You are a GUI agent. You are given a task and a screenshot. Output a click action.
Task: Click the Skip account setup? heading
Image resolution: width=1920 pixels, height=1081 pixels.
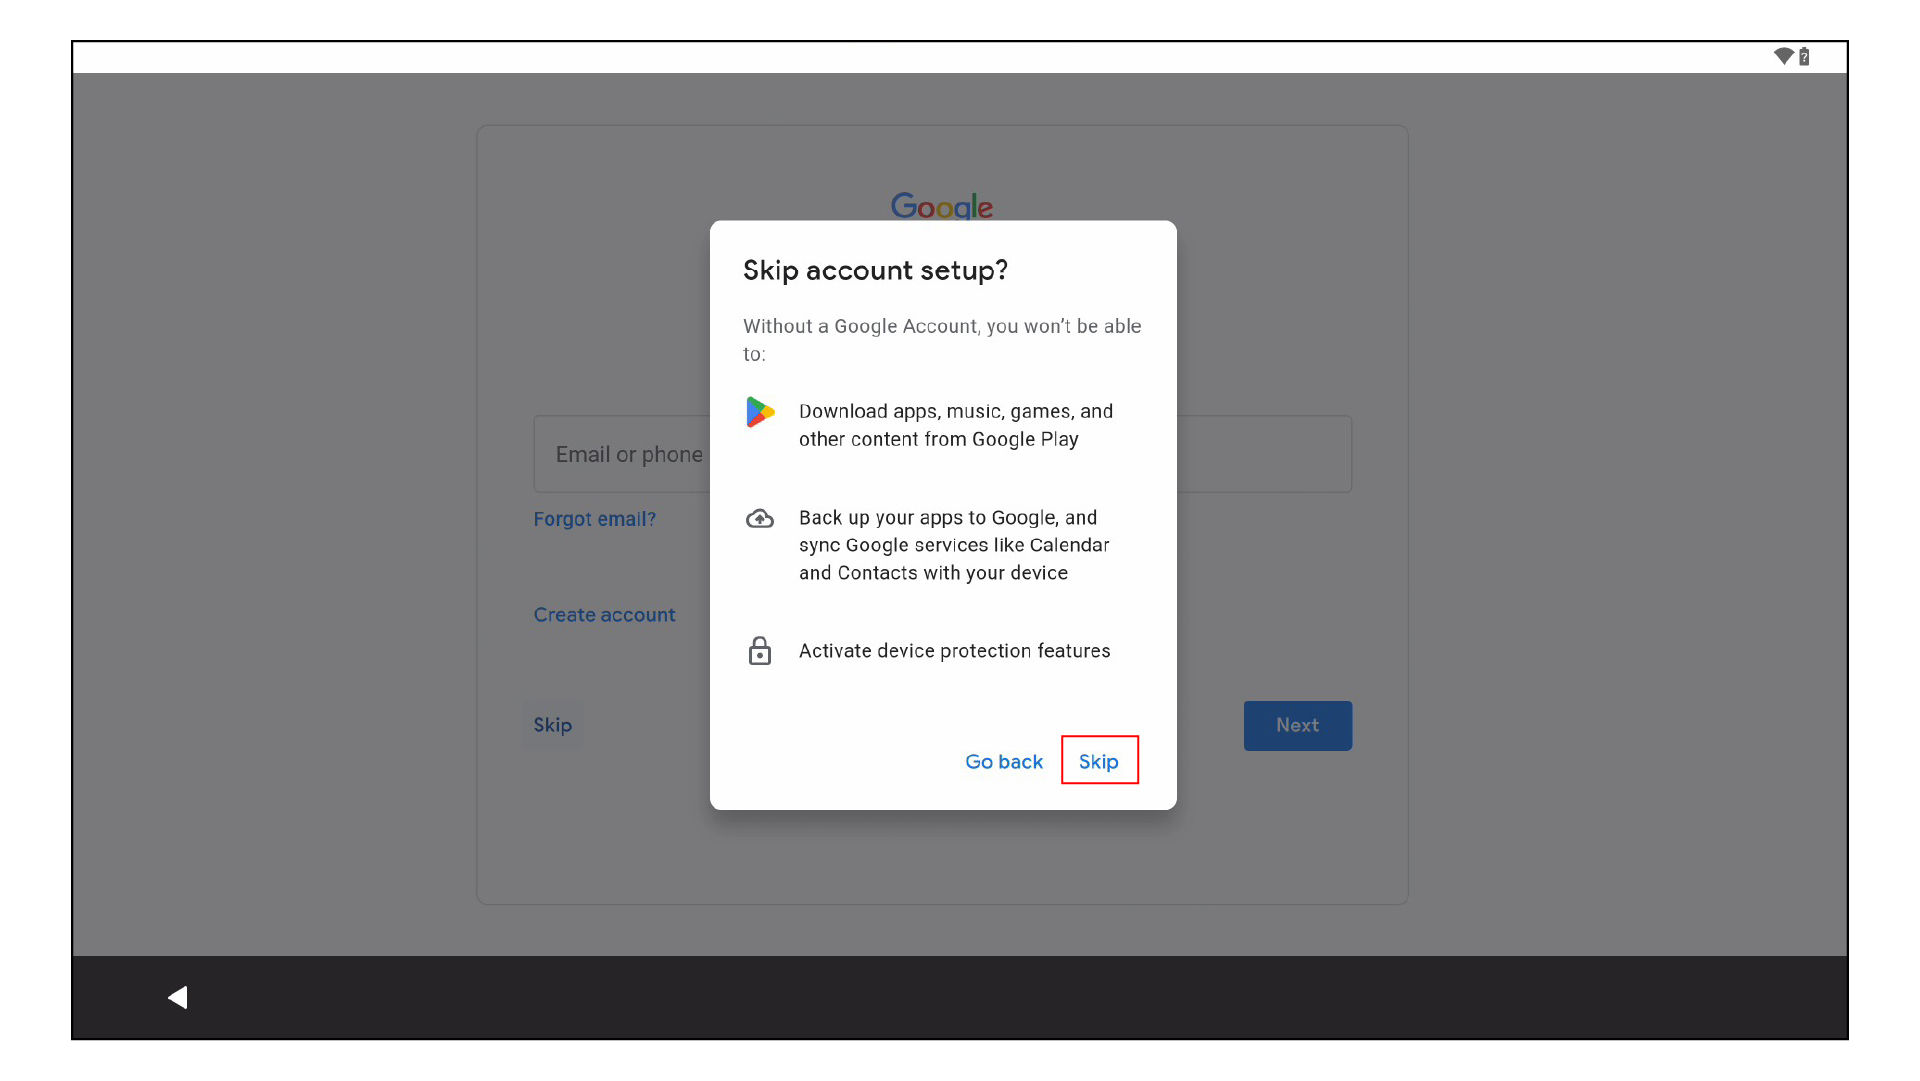pos(875,270)
